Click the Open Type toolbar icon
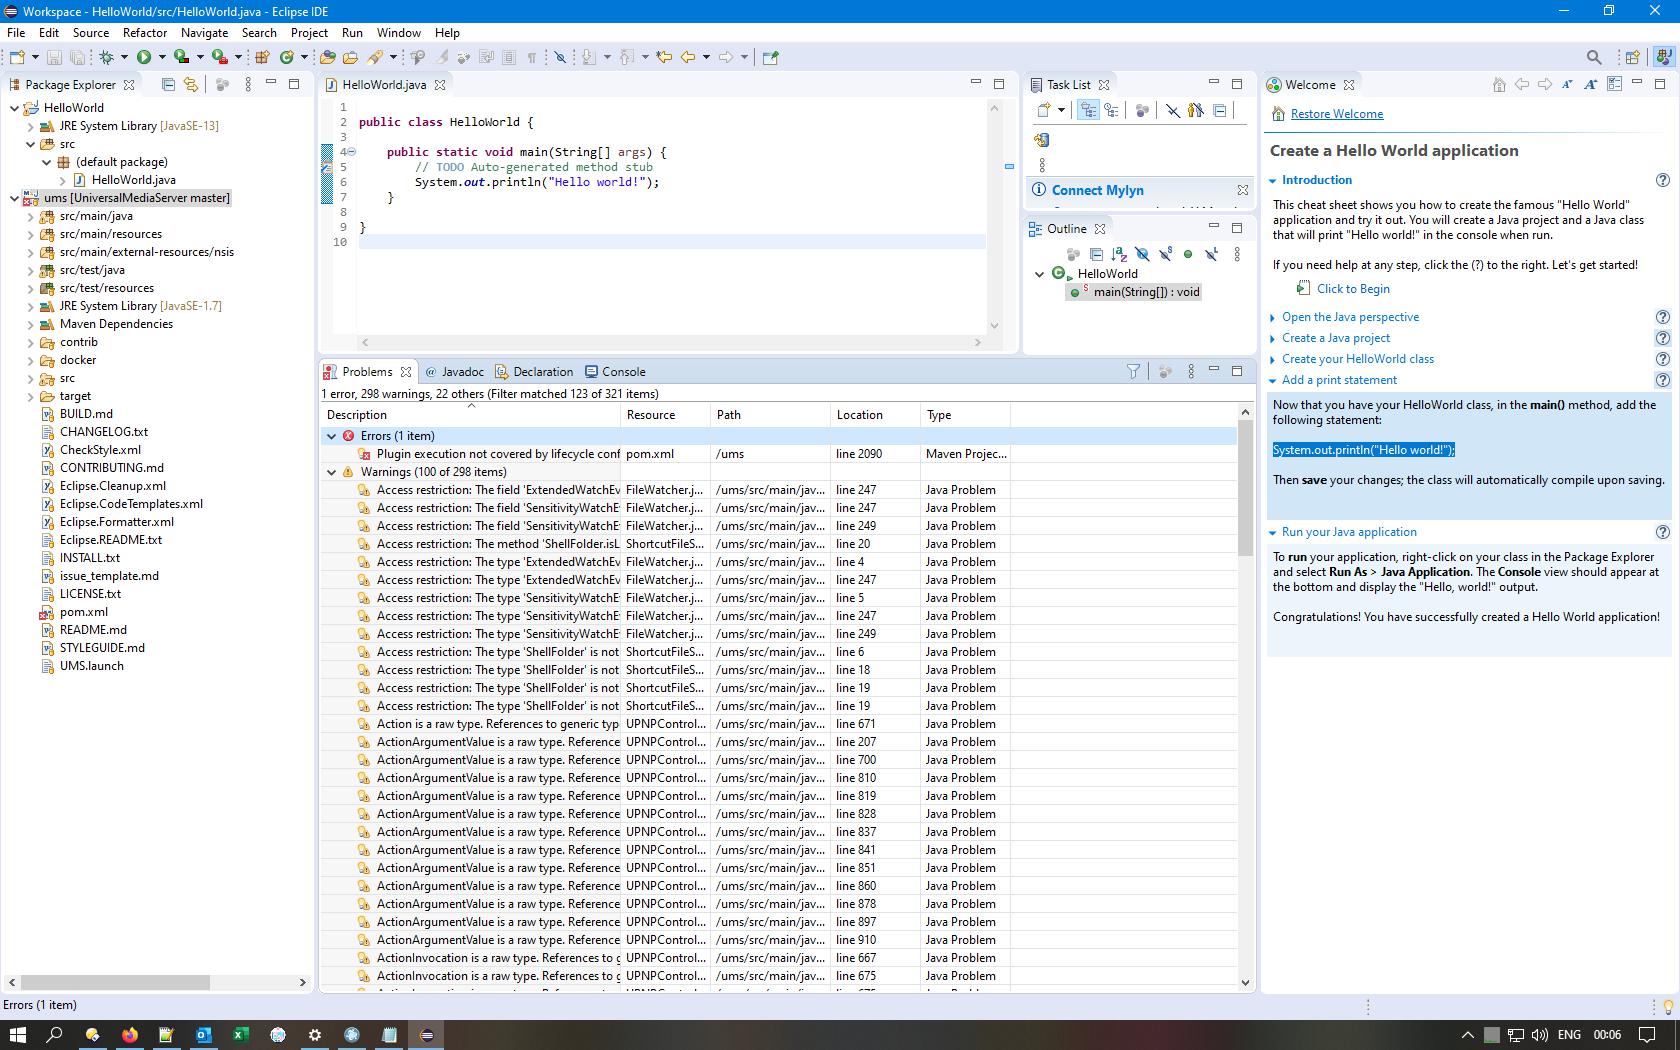1680x1050 pixels. coord(327,57)
